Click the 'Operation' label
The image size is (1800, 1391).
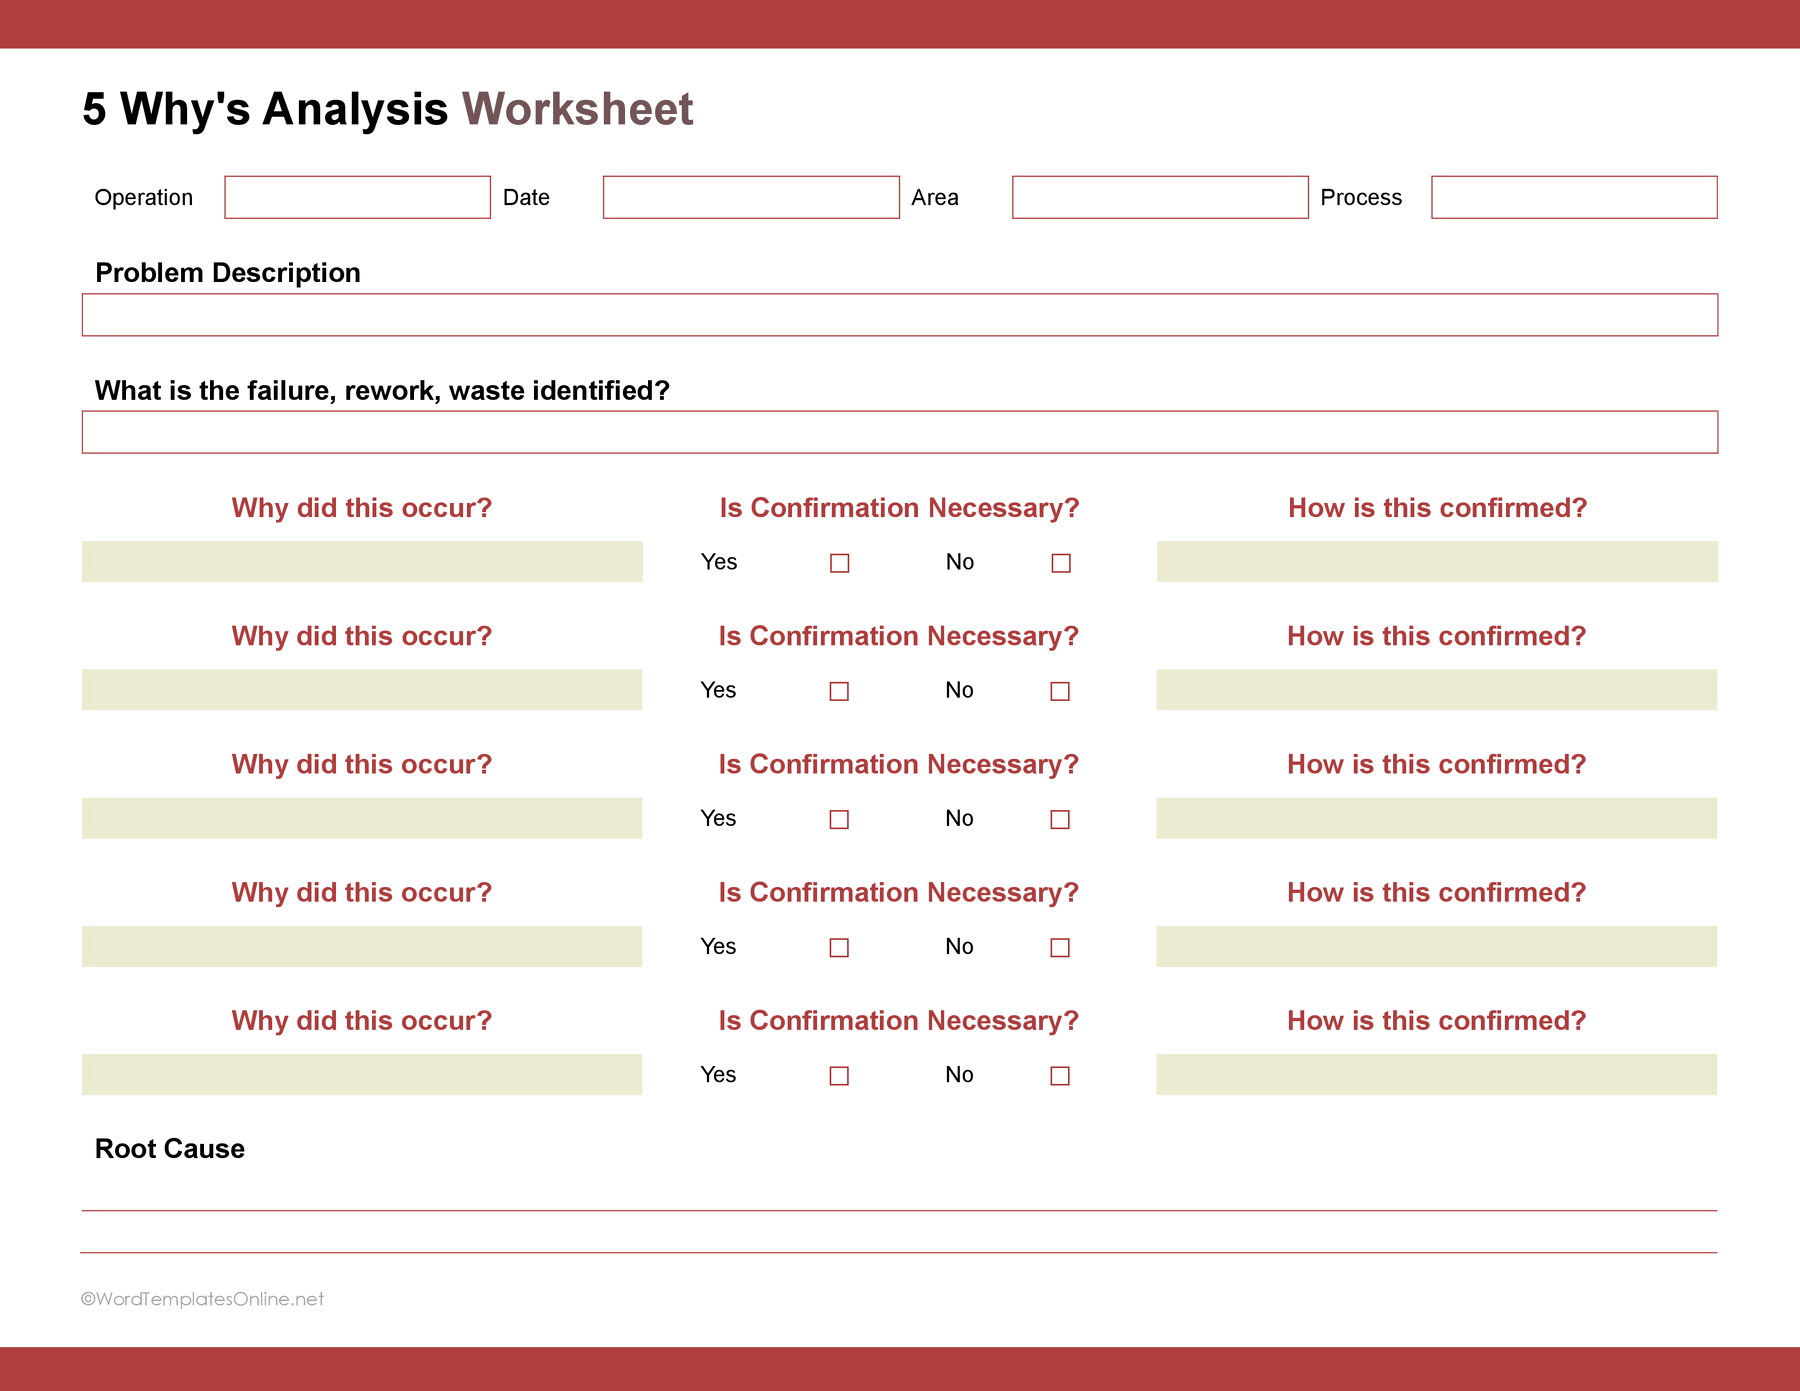click(x=144, y=198)
